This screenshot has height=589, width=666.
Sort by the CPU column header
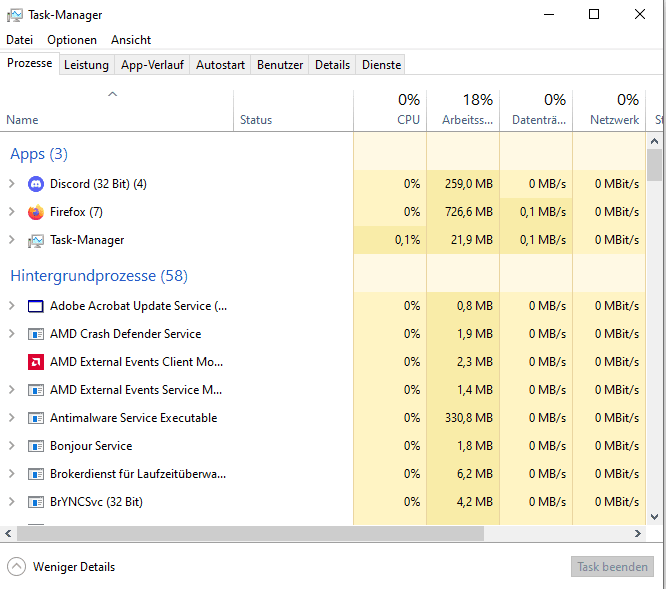390,110
